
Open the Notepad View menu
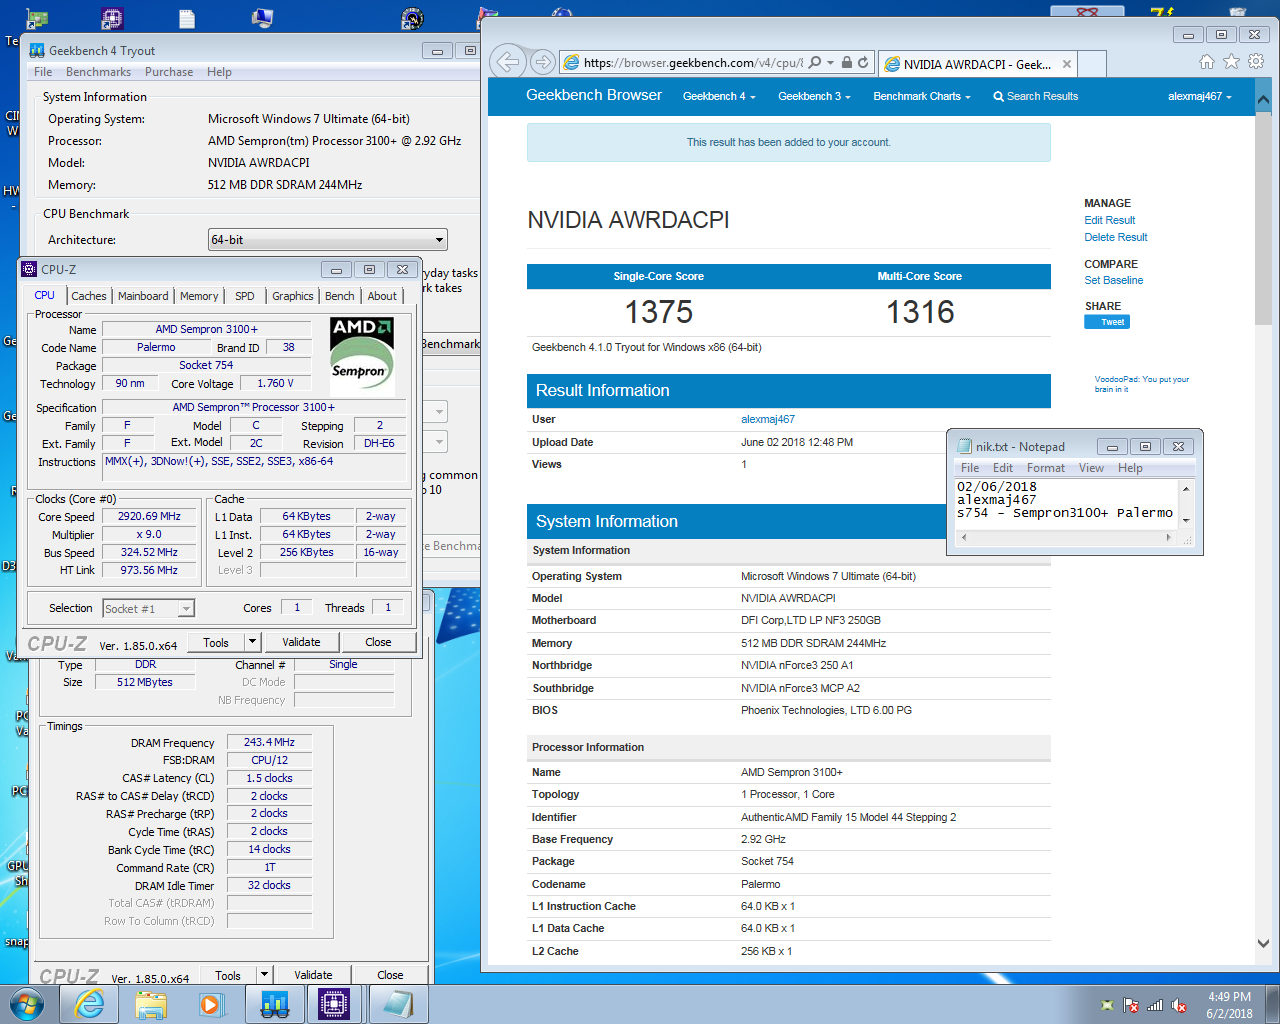(1091, 468)
